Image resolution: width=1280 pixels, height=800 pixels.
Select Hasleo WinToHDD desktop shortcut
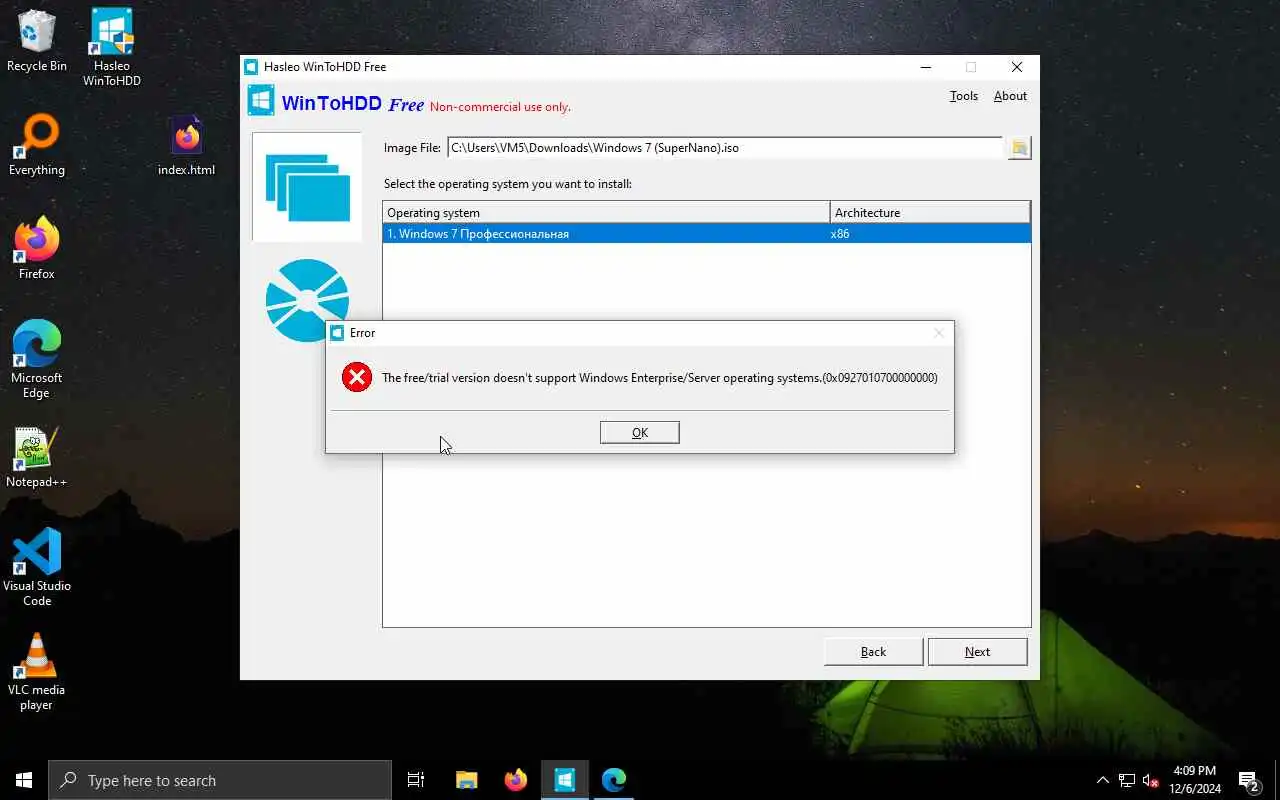point(112,48)
